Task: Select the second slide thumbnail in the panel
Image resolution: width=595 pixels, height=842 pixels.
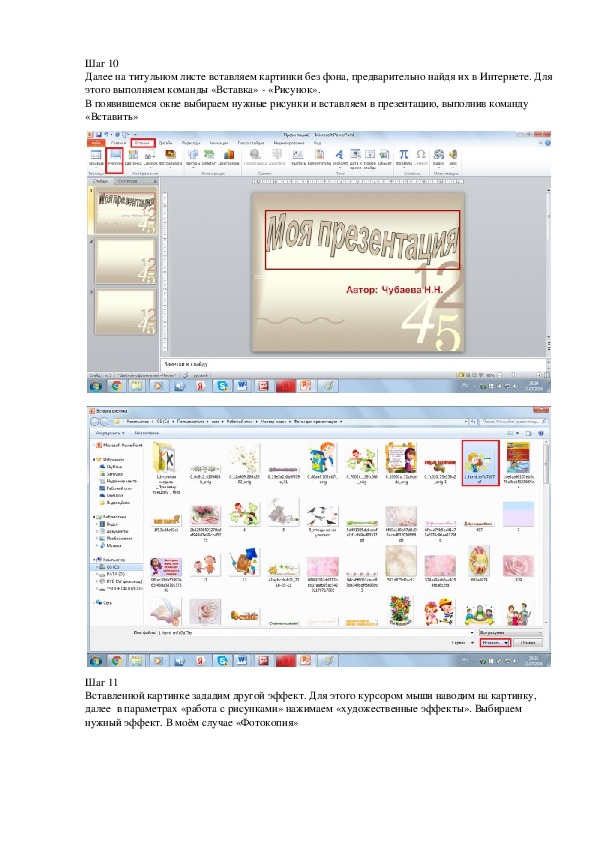Action: [x=125, y=262]
